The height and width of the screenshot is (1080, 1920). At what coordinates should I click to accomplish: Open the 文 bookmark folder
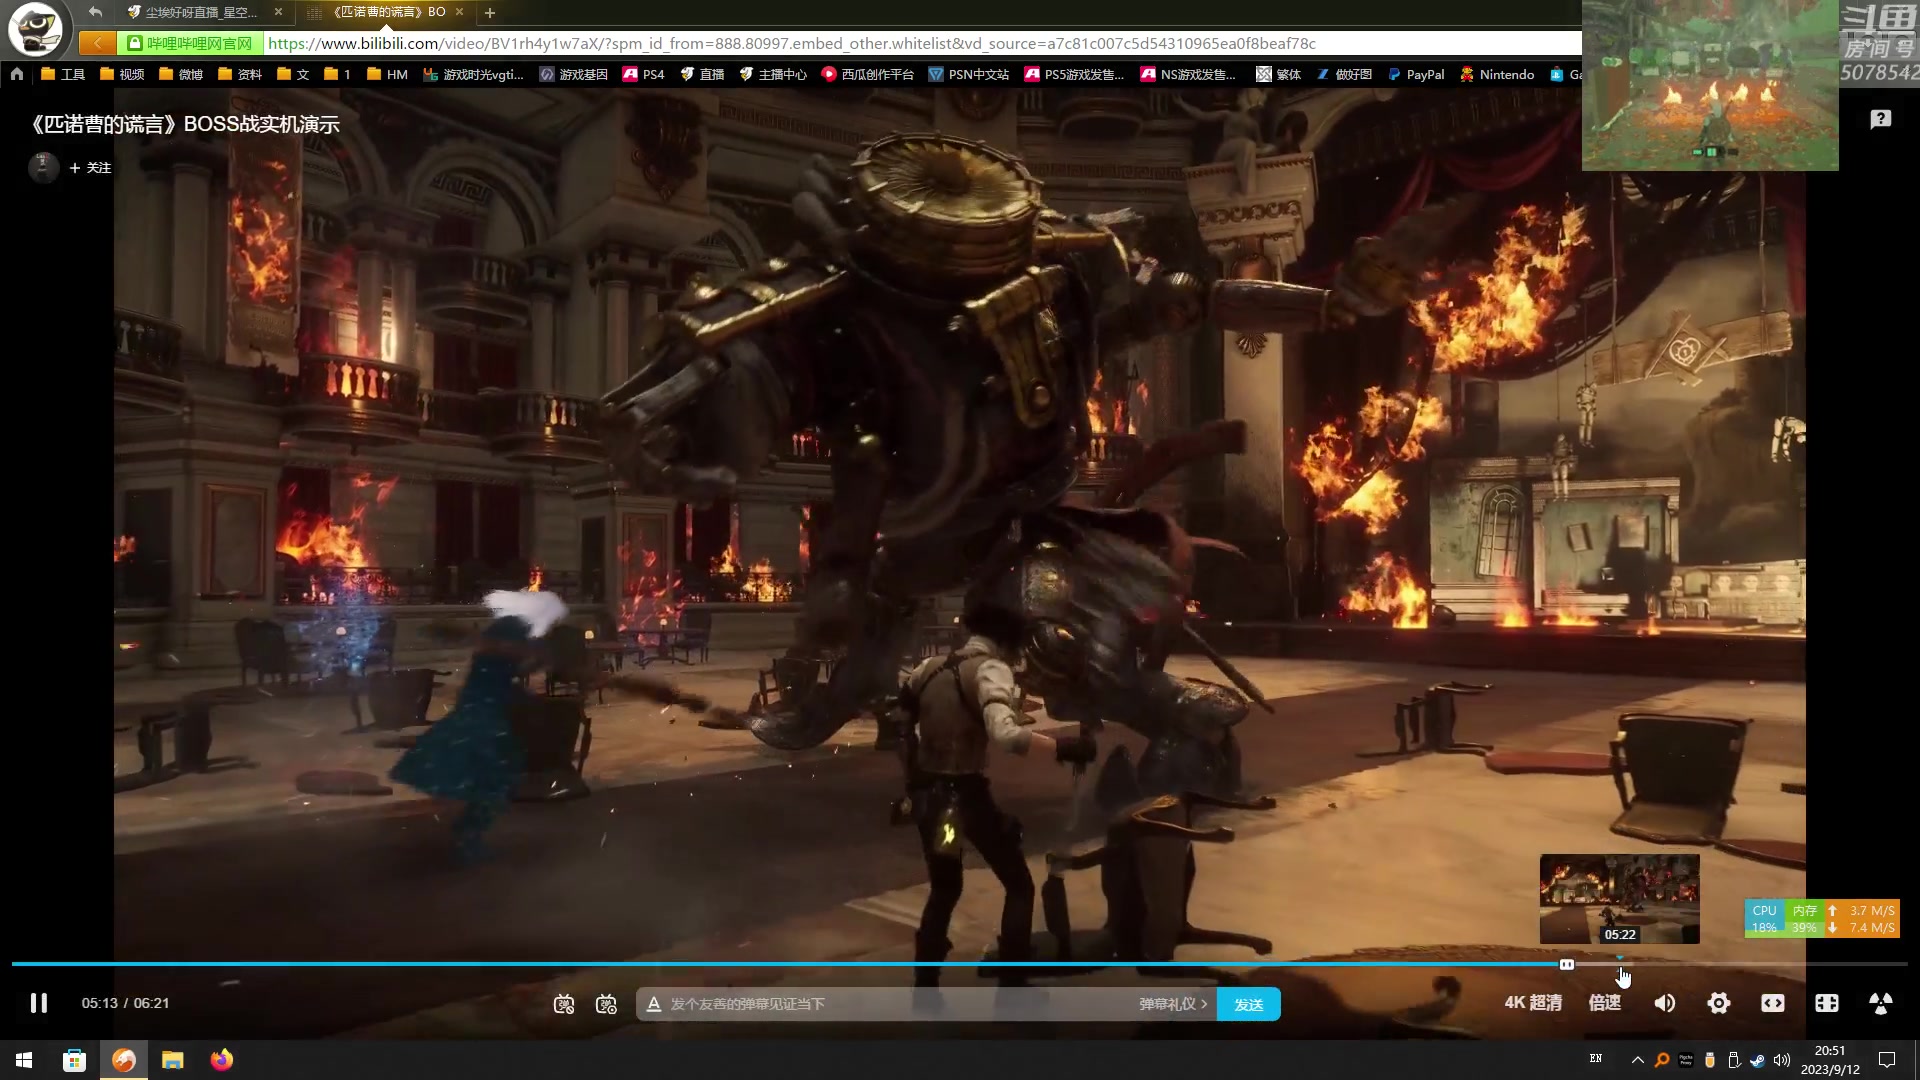click(x=293, y=74)
